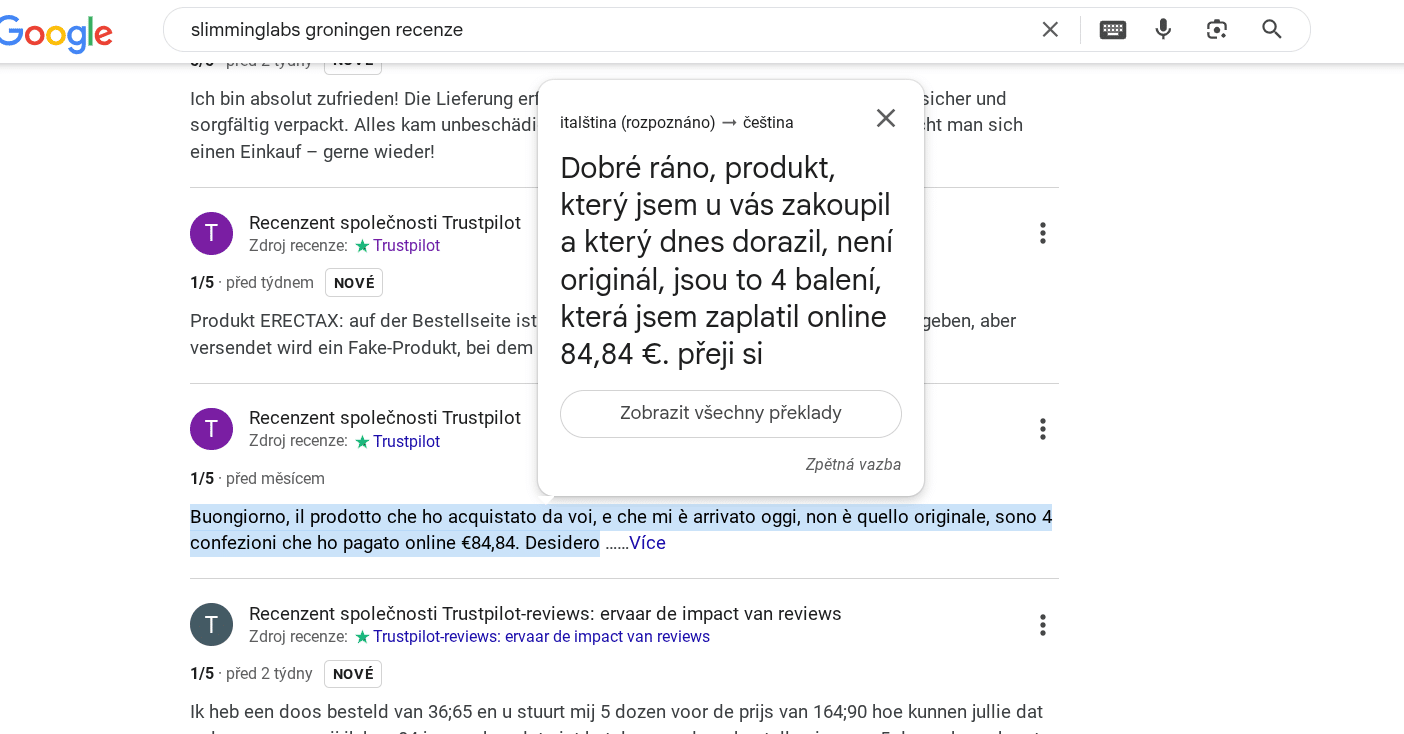This screenshot has width=1404, height=734.
Task: Start voice search with the microphone icon
Action: pyautogui.click(x=1163, y=30)
